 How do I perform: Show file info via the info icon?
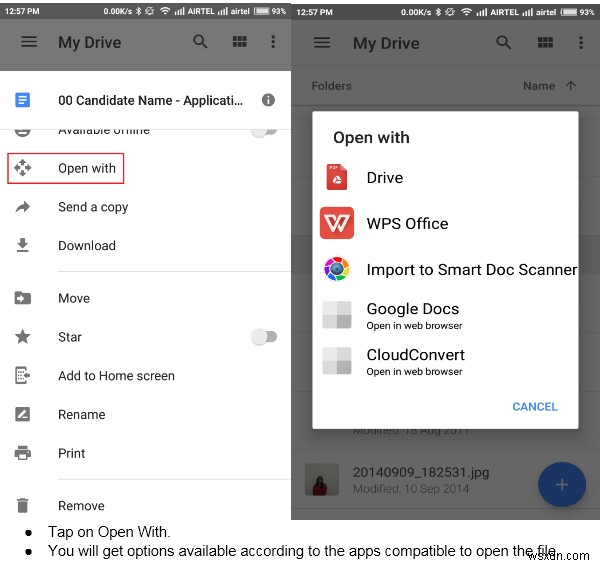pos(268,100)
